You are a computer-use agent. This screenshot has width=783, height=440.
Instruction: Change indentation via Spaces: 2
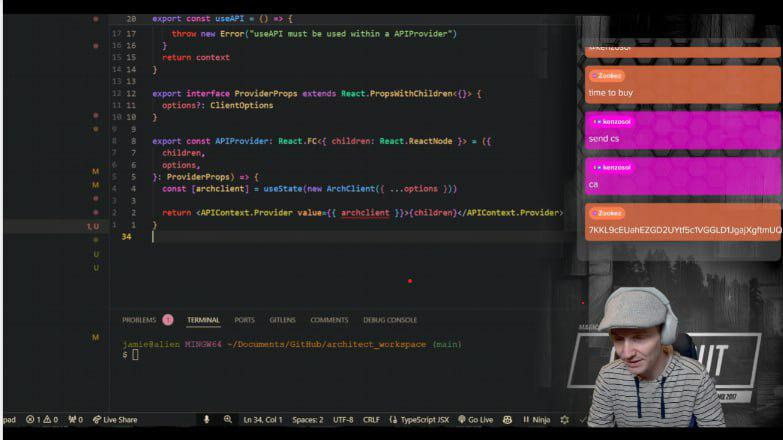[x=308, y=420]
